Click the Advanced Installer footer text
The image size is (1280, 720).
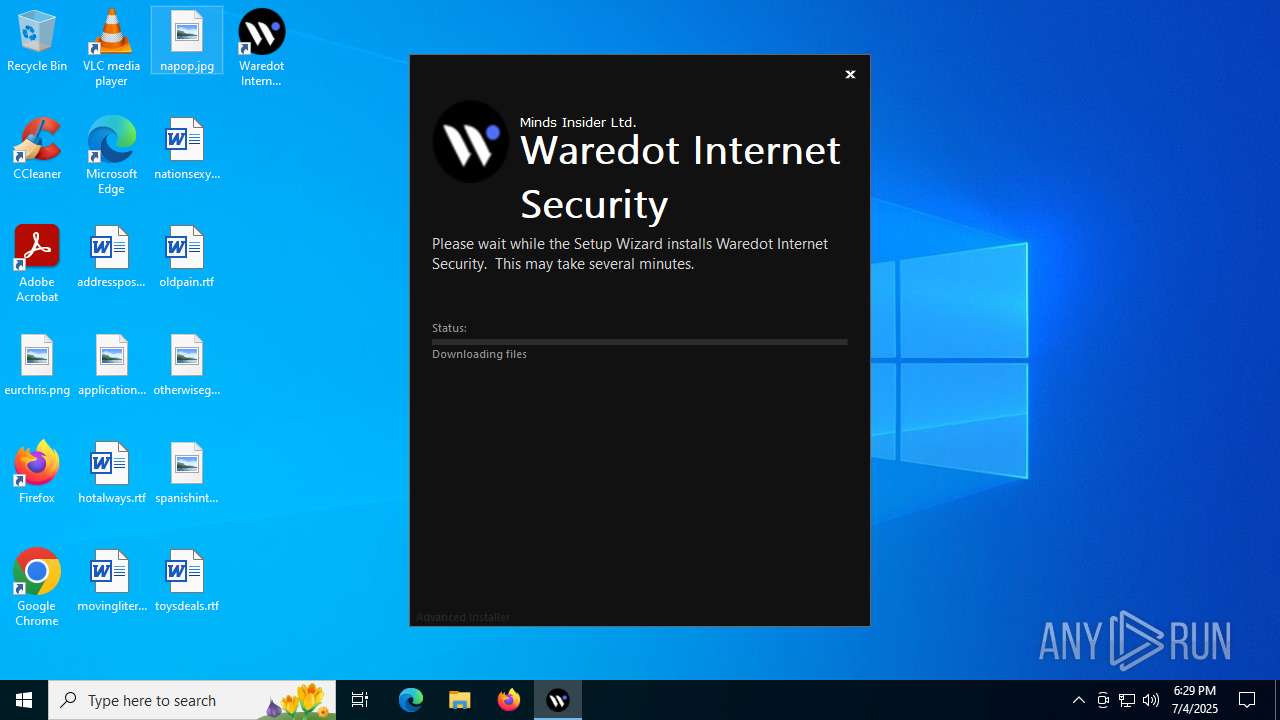point(463,617)
